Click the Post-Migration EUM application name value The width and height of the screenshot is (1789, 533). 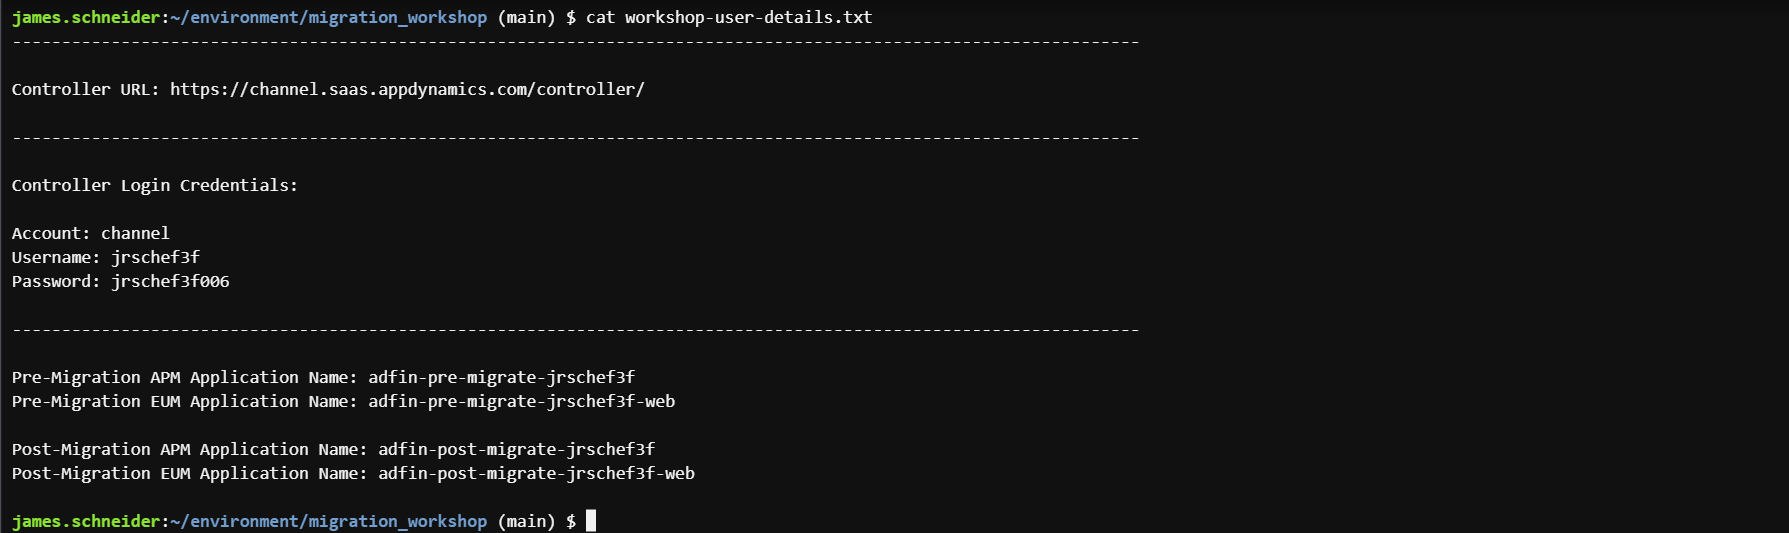pyautogui.click(x=536, y=473)
